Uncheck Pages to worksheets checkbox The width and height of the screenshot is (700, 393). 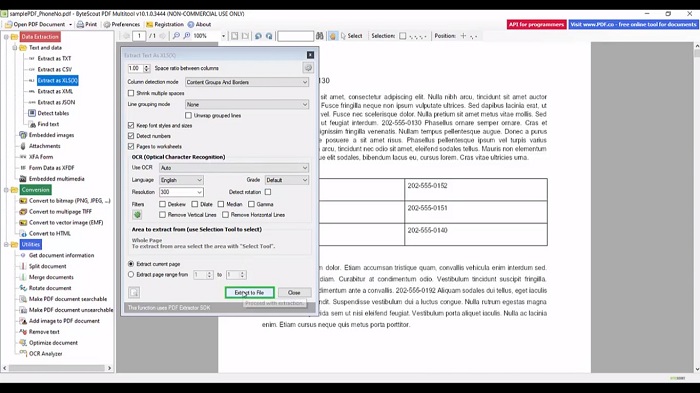point(131,146)
